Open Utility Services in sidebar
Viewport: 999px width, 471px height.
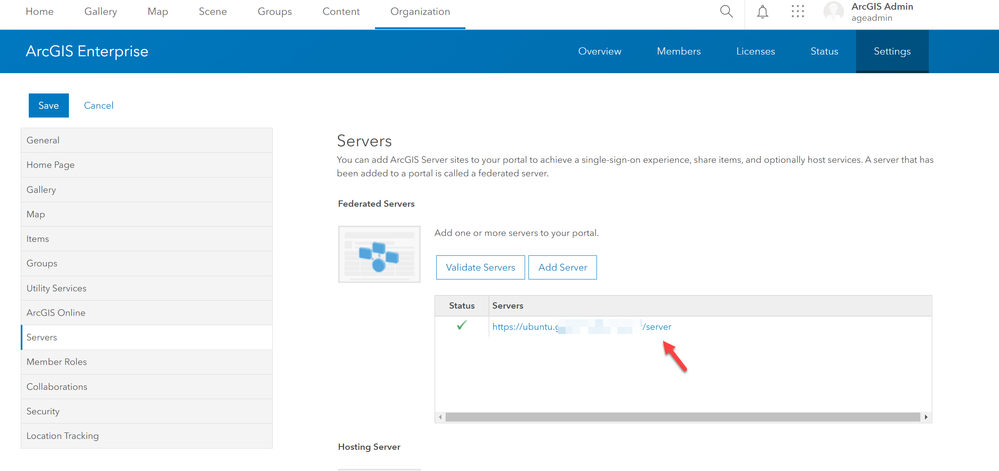pos(147,288)
